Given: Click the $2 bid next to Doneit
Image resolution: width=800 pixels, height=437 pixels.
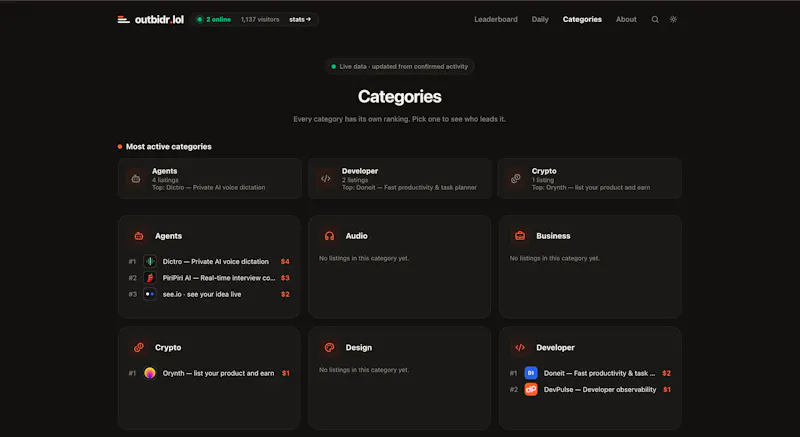Looking at the screenshot, I should tap(666, 373).
